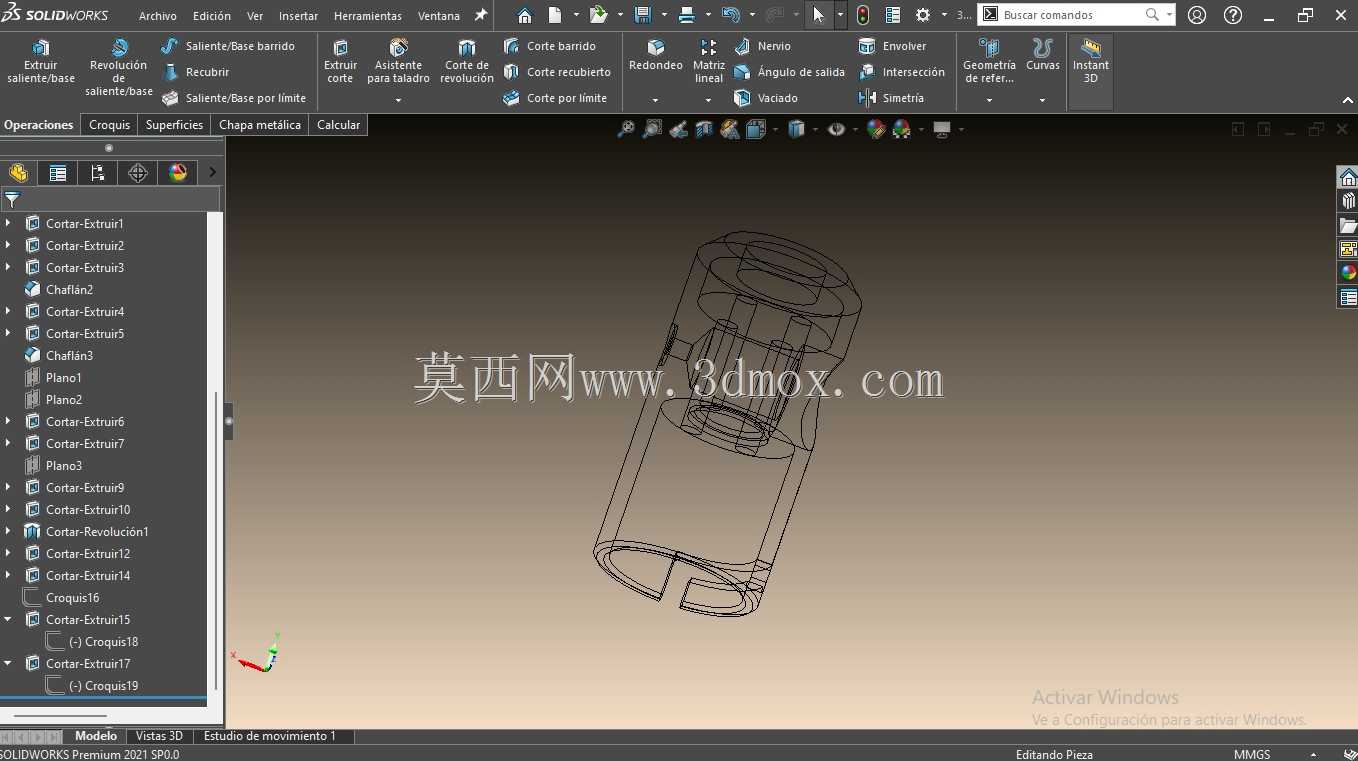Open appearances in the task pane
Screen dimensions: 1358x761
pyautogui.click(x=1348, y=272)
